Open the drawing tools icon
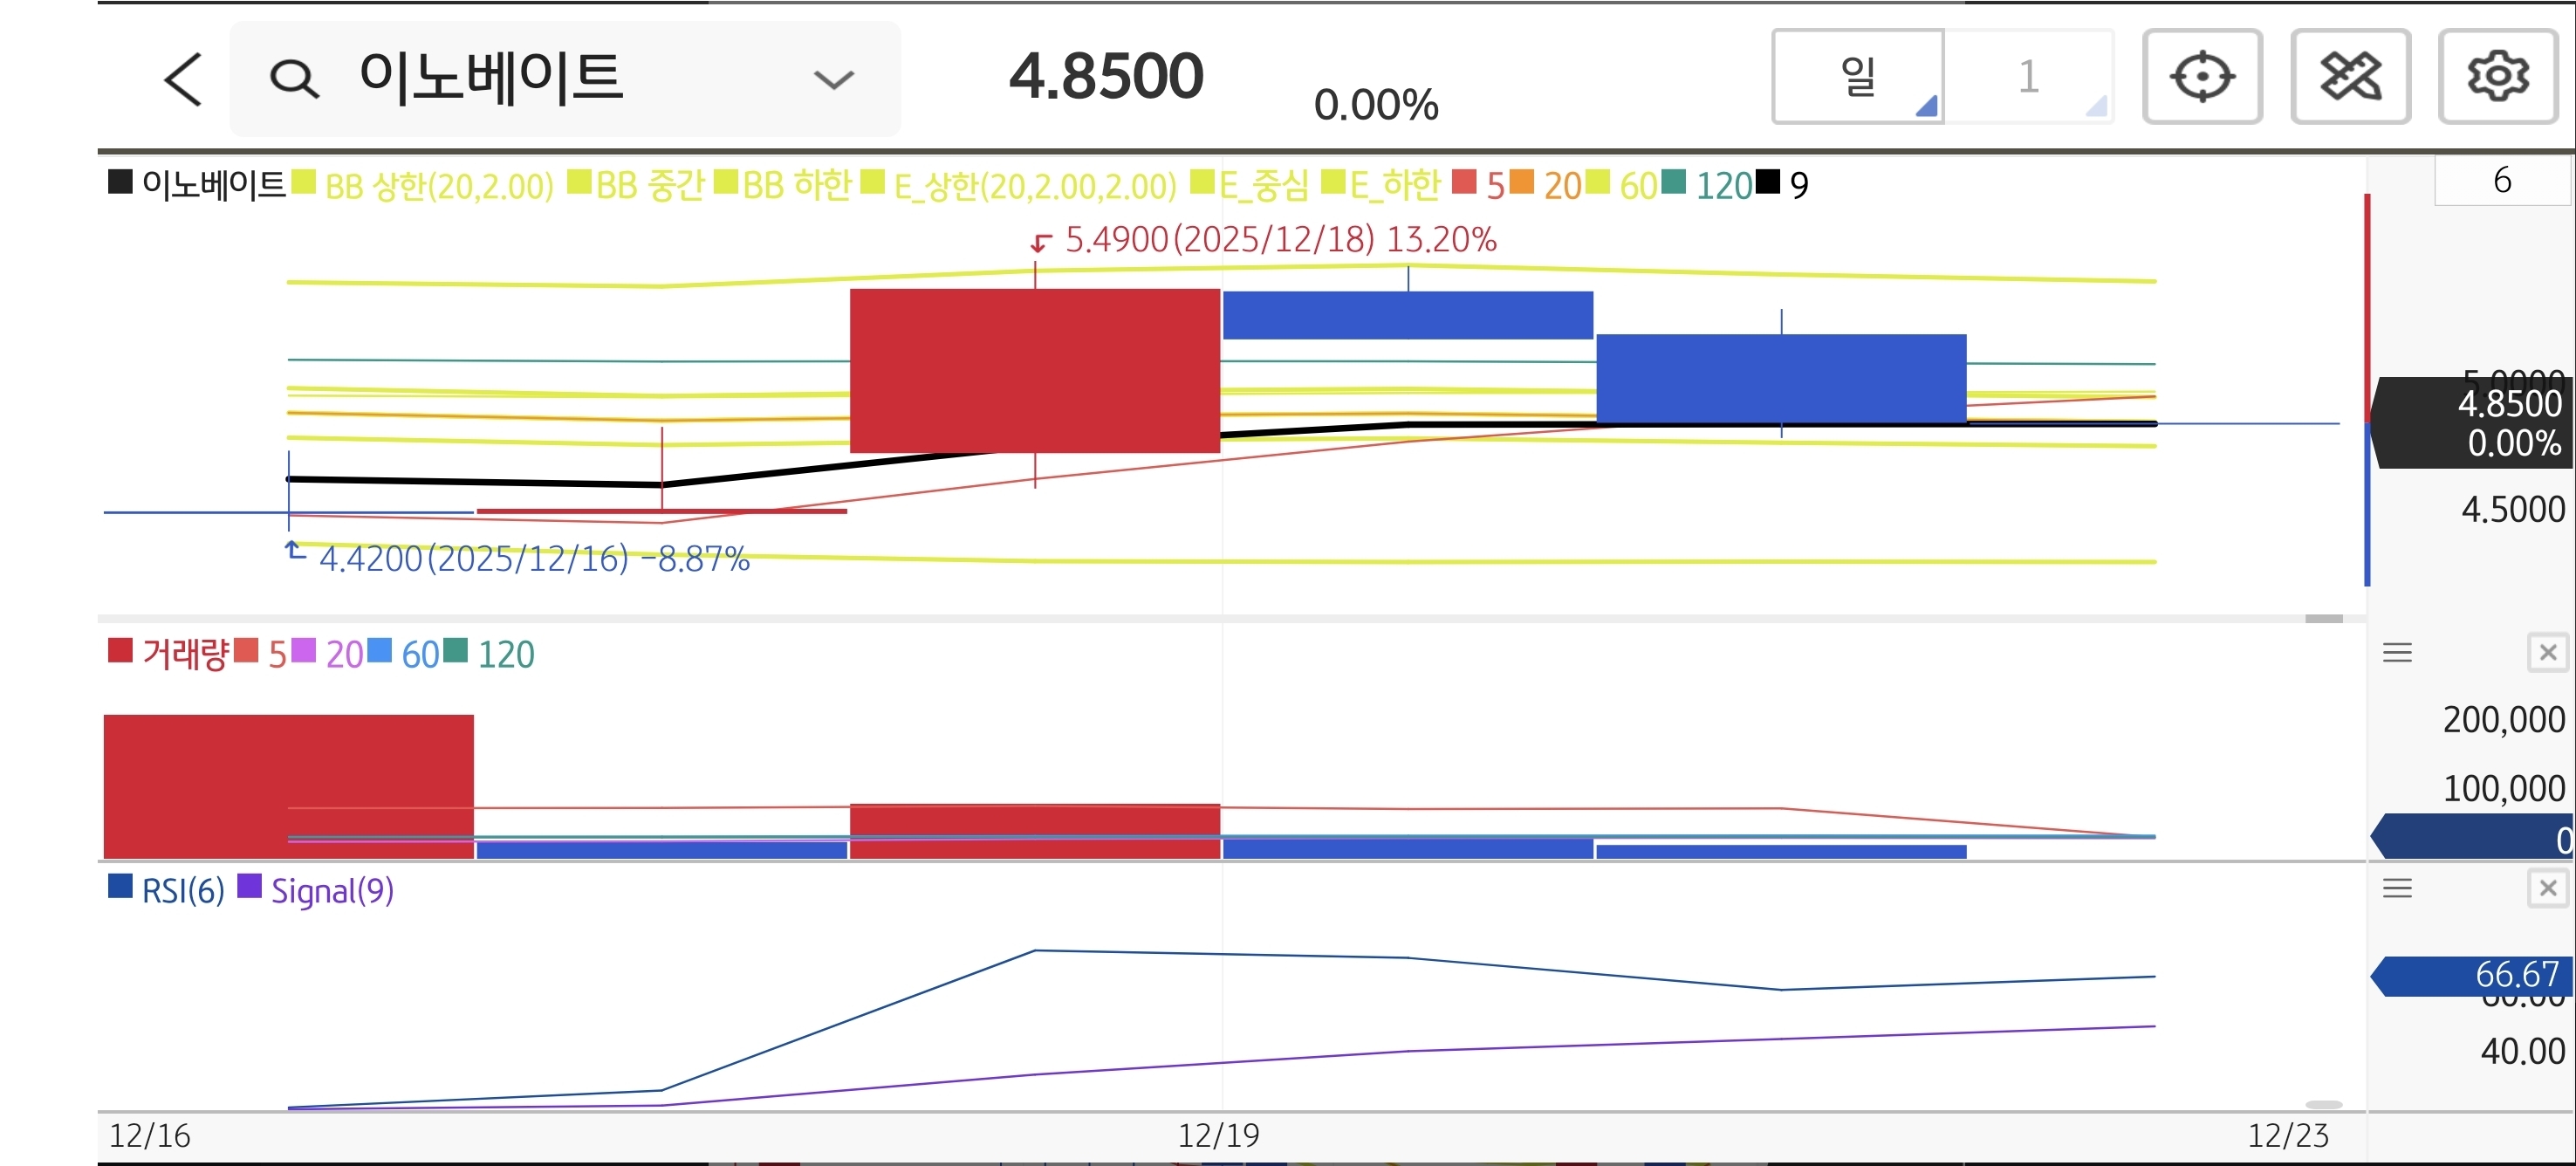This screenshot has height=1166, width=2576. pyautogui.click(x=2350, y=77)
